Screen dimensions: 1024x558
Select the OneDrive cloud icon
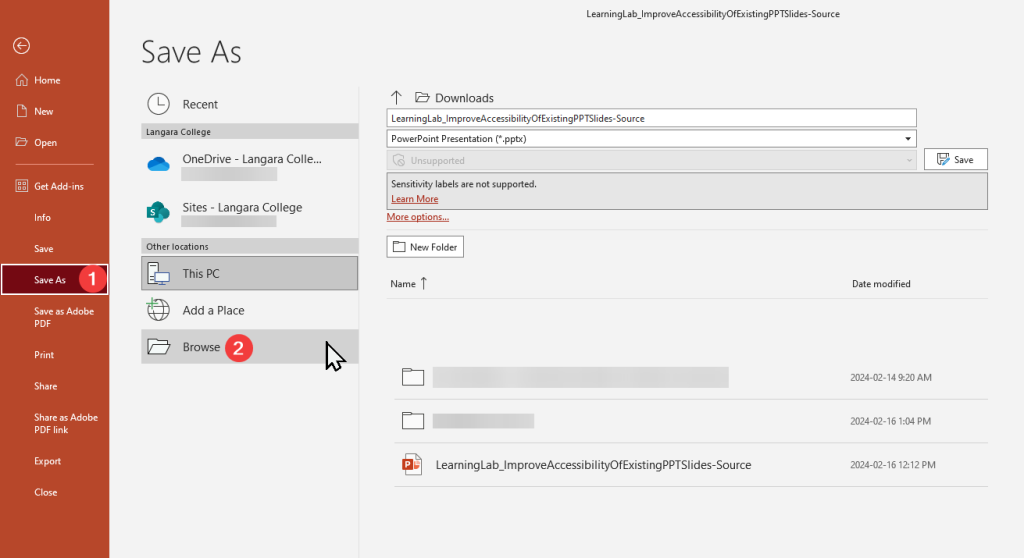pos(158,164)
